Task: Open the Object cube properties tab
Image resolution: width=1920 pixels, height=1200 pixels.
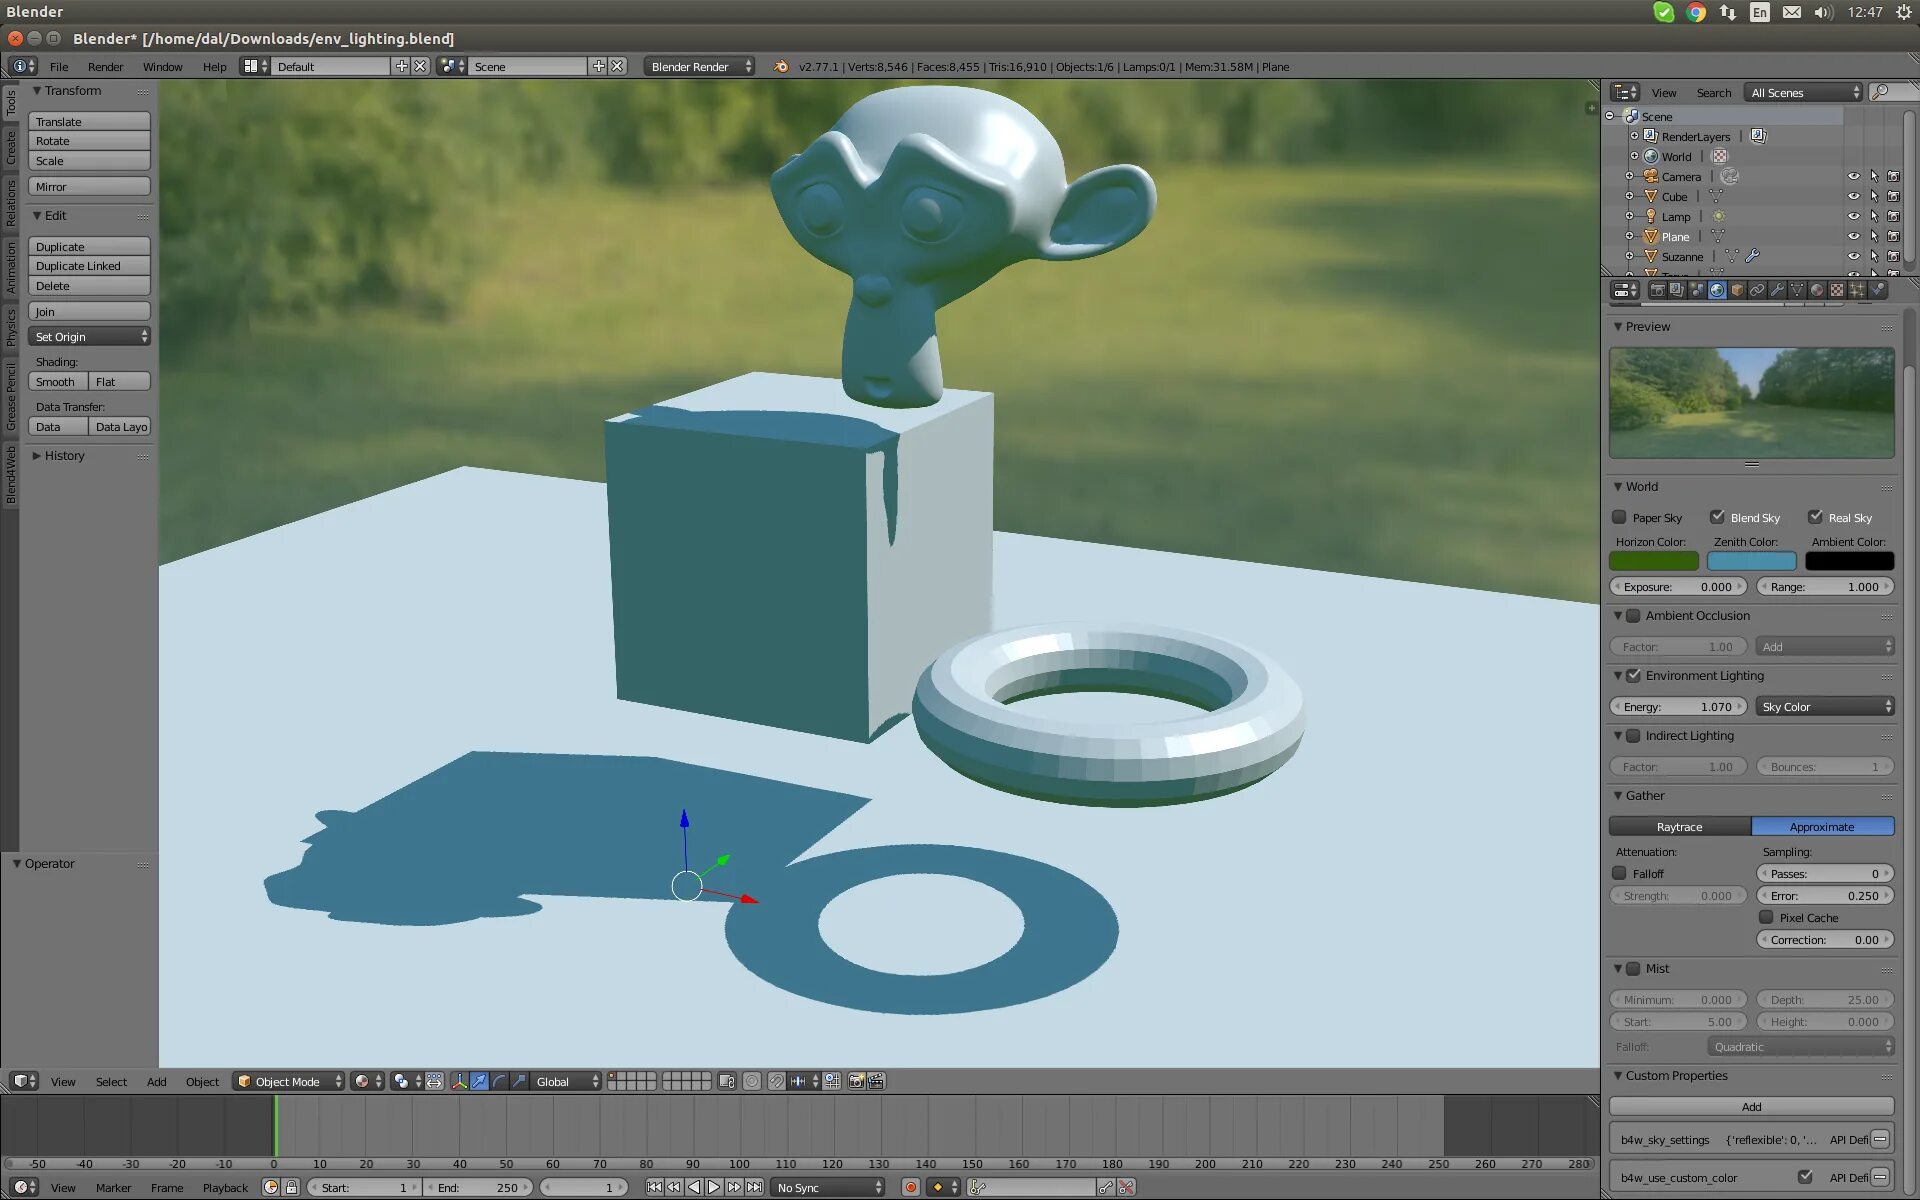Action: pos(1737,290)
